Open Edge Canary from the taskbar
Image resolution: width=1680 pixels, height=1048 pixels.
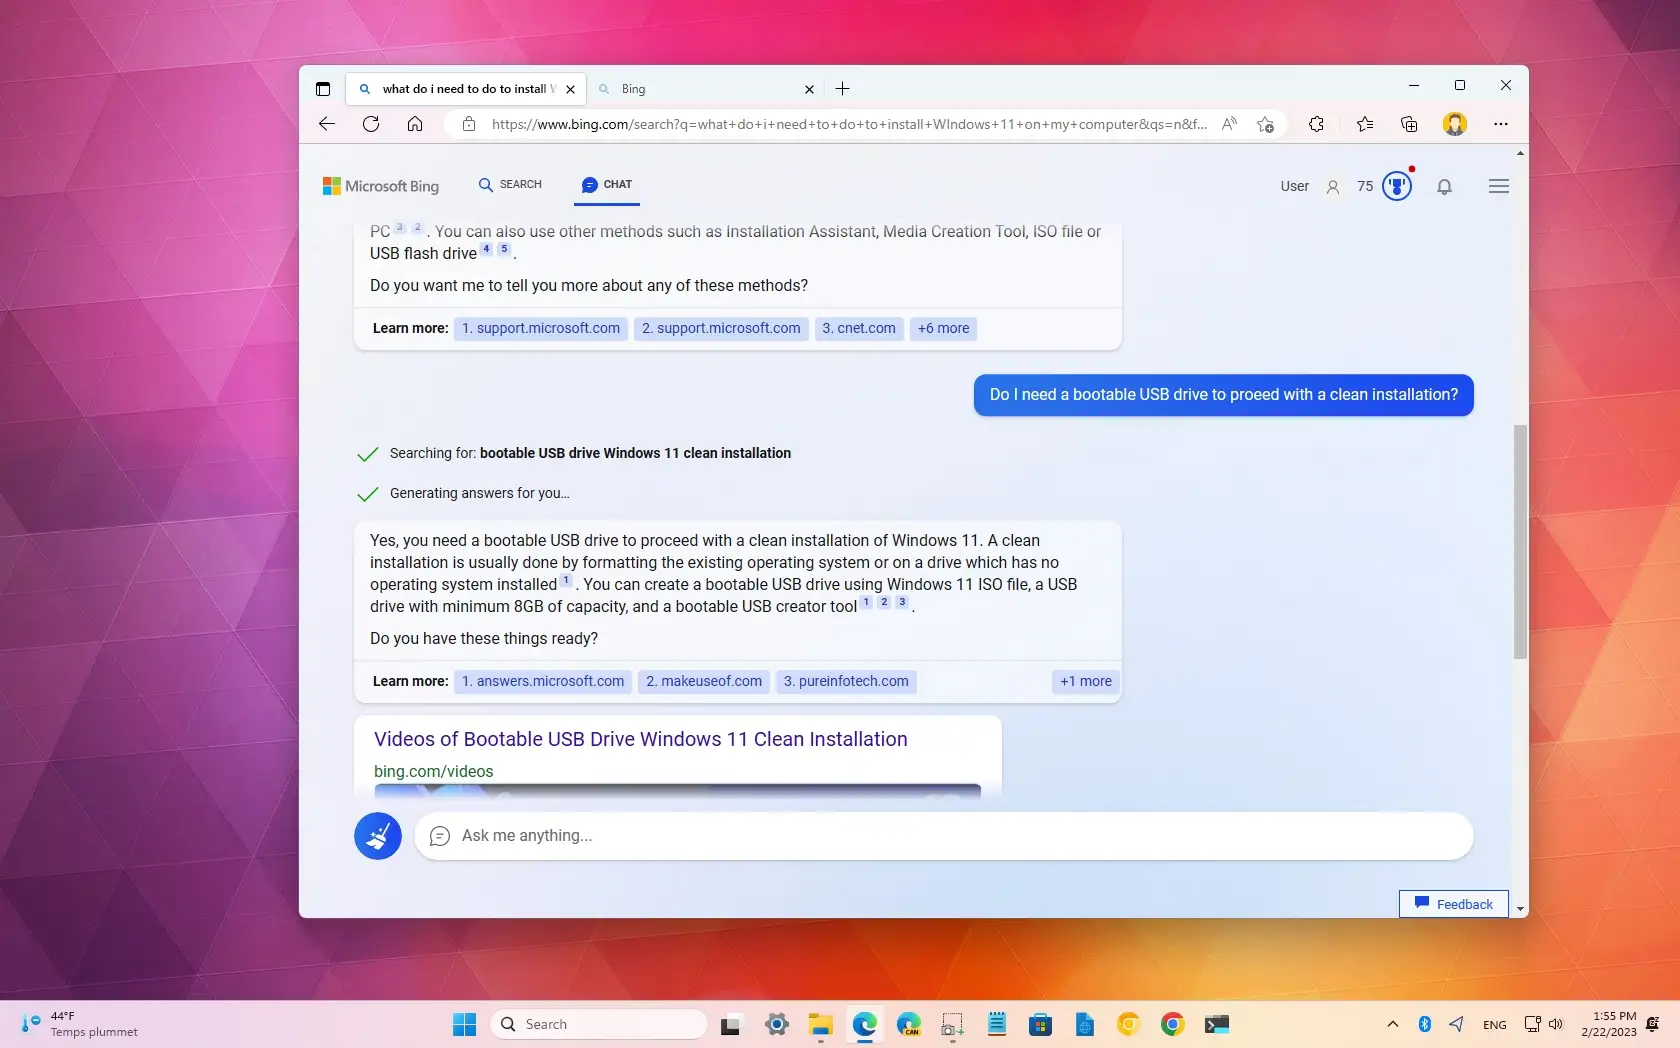click(x=909, y=1024)
